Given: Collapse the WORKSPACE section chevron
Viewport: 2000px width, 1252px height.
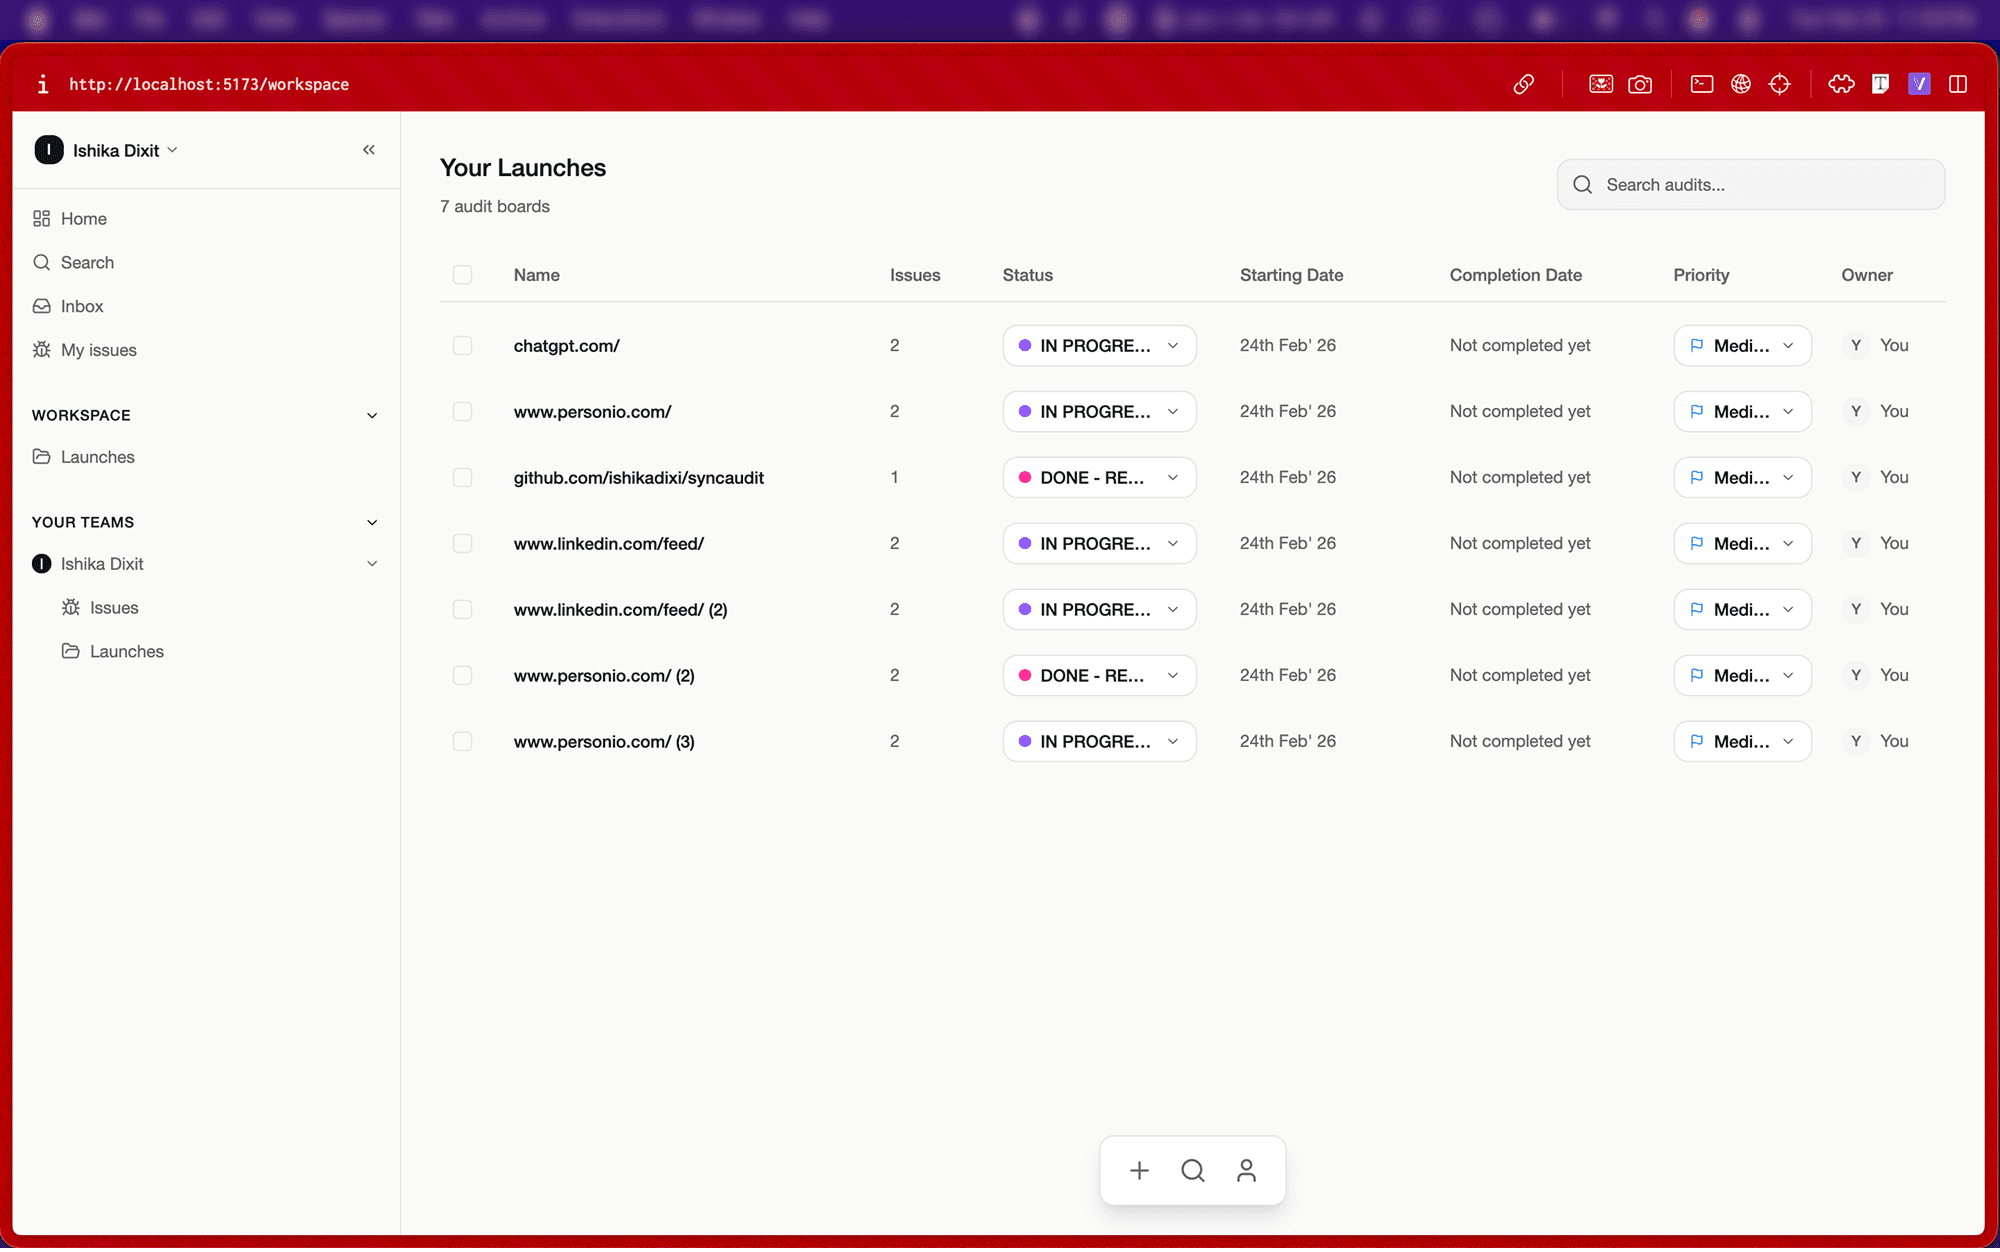Looking at the screenshot, I should [372, 416].
